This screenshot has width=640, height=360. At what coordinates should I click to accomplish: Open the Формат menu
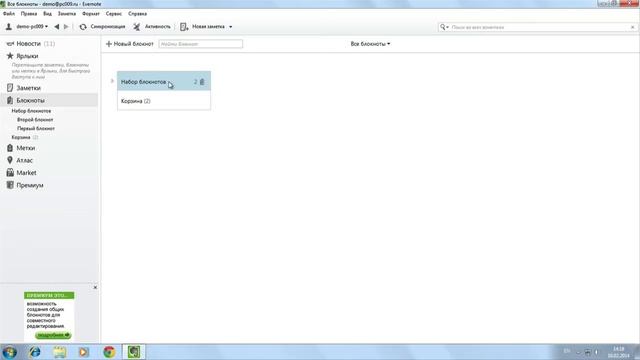tap(91, 13)
